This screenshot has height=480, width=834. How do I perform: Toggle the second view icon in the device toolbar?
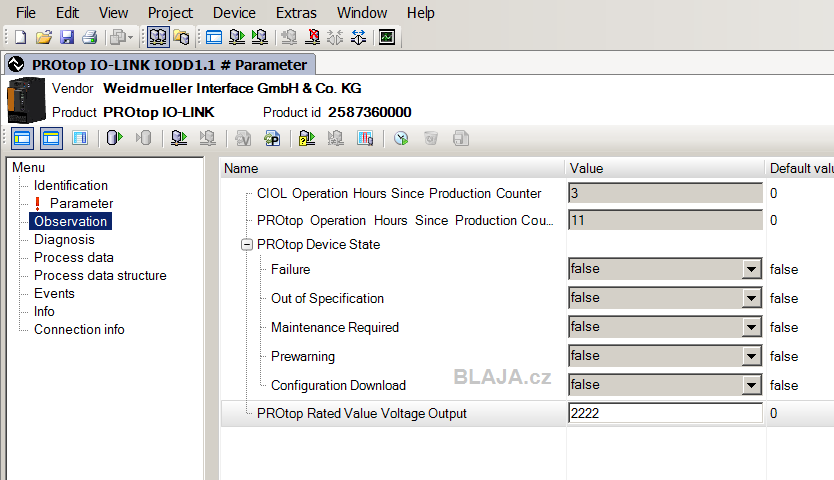pos(51,138)
